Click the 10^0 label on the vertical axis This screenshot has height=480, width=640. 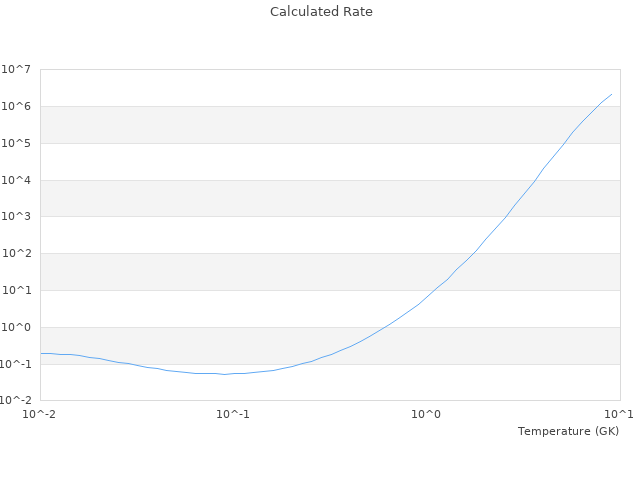[x=17, y=328]
